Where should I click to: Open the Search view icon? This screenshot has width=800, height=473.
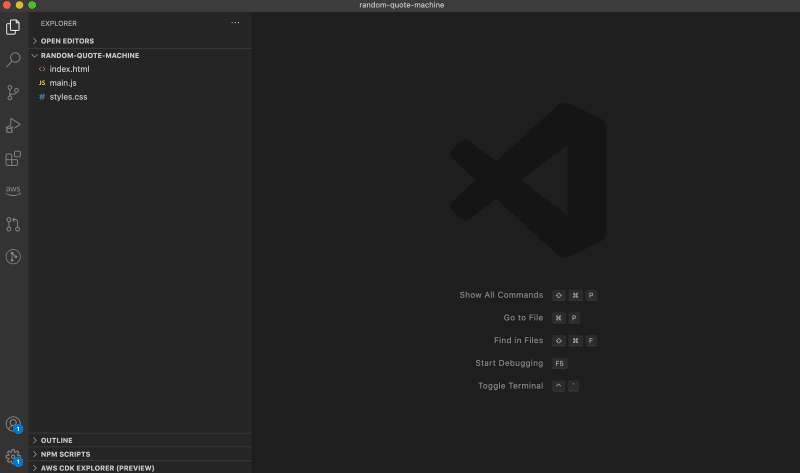13,59
